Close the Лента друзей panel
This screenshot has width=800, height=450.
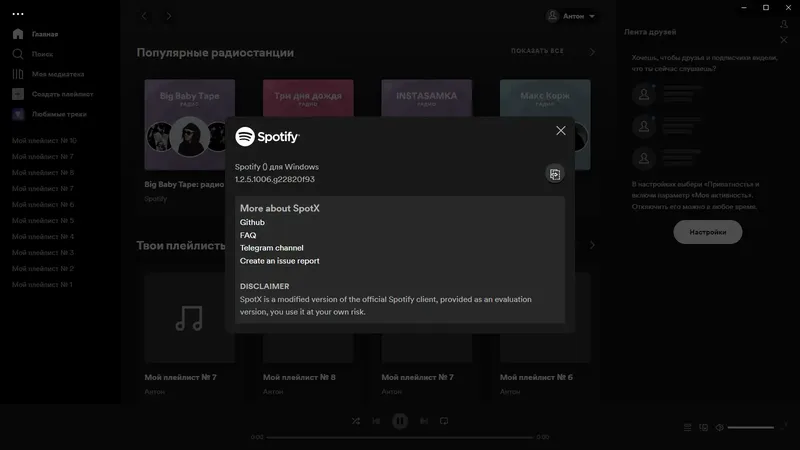coord(784,40)
